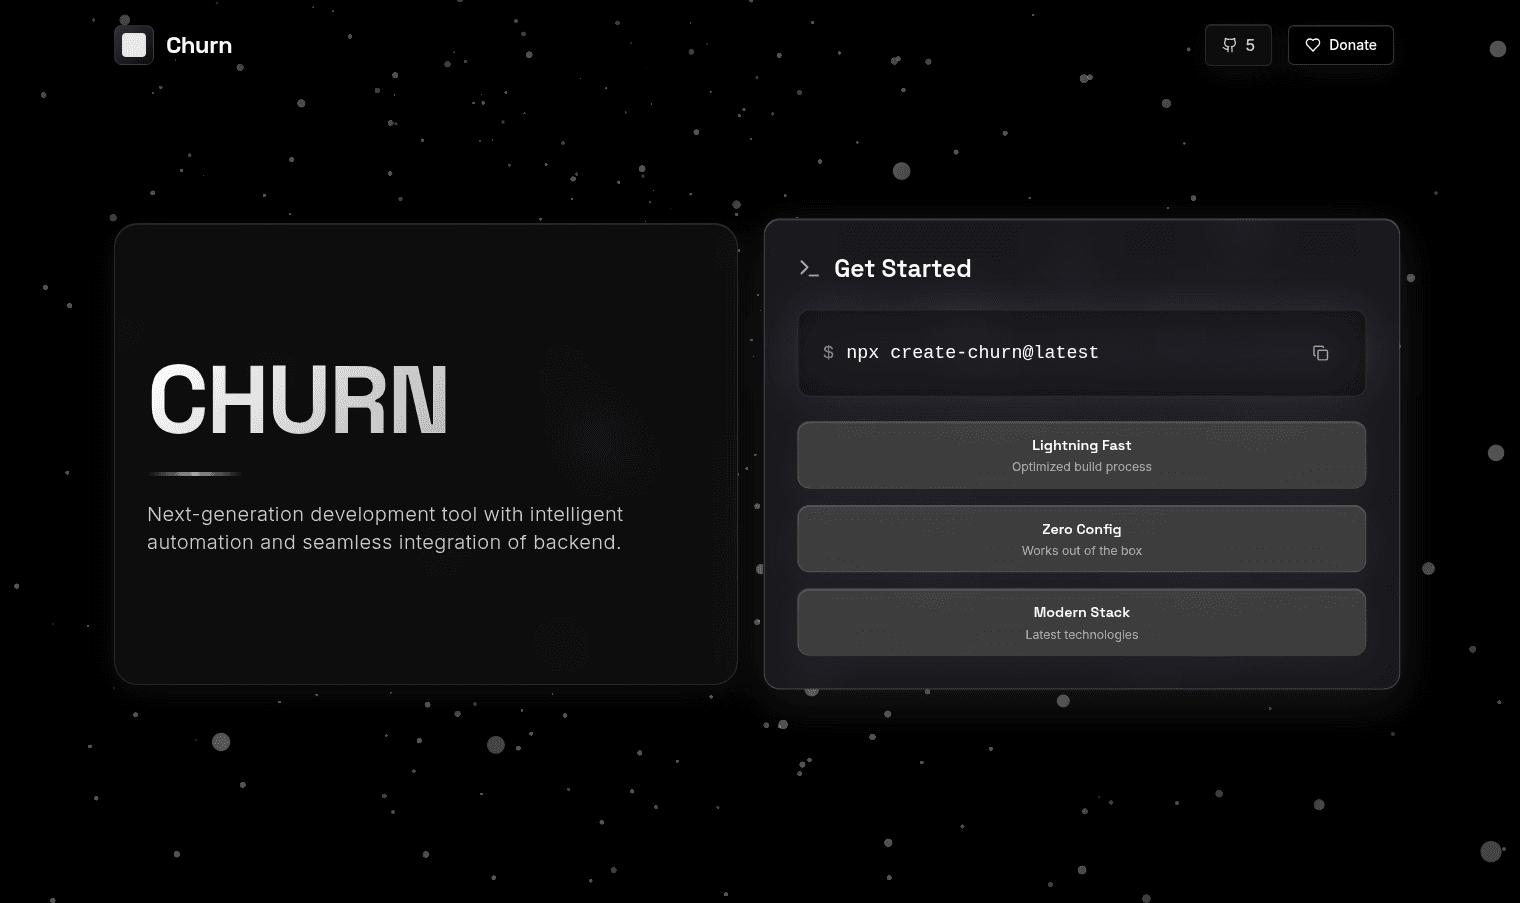
Task: Click the Donate button
Action: click(x=1340, y=45)
